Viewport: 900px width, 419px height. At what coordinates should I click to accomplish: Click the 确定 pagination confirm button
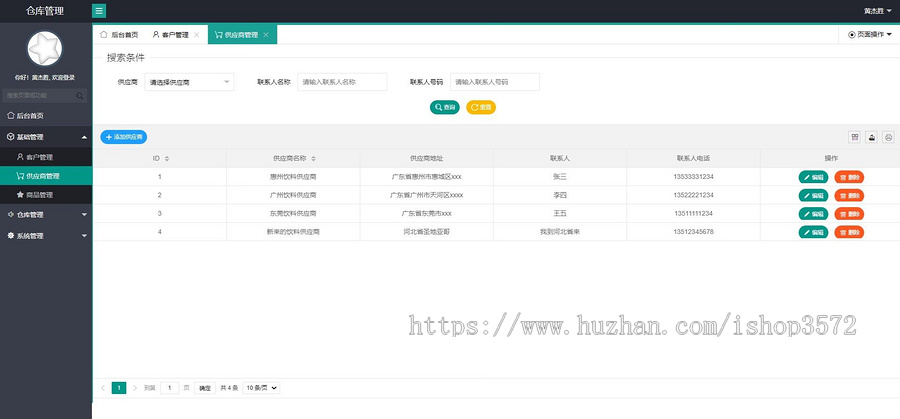click(x=205, y=388)
